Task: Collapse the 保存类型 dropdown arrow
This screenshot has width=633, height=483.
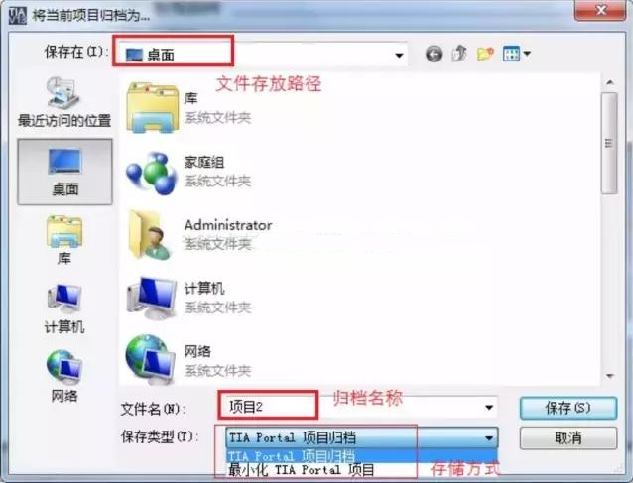Action: 489,438
